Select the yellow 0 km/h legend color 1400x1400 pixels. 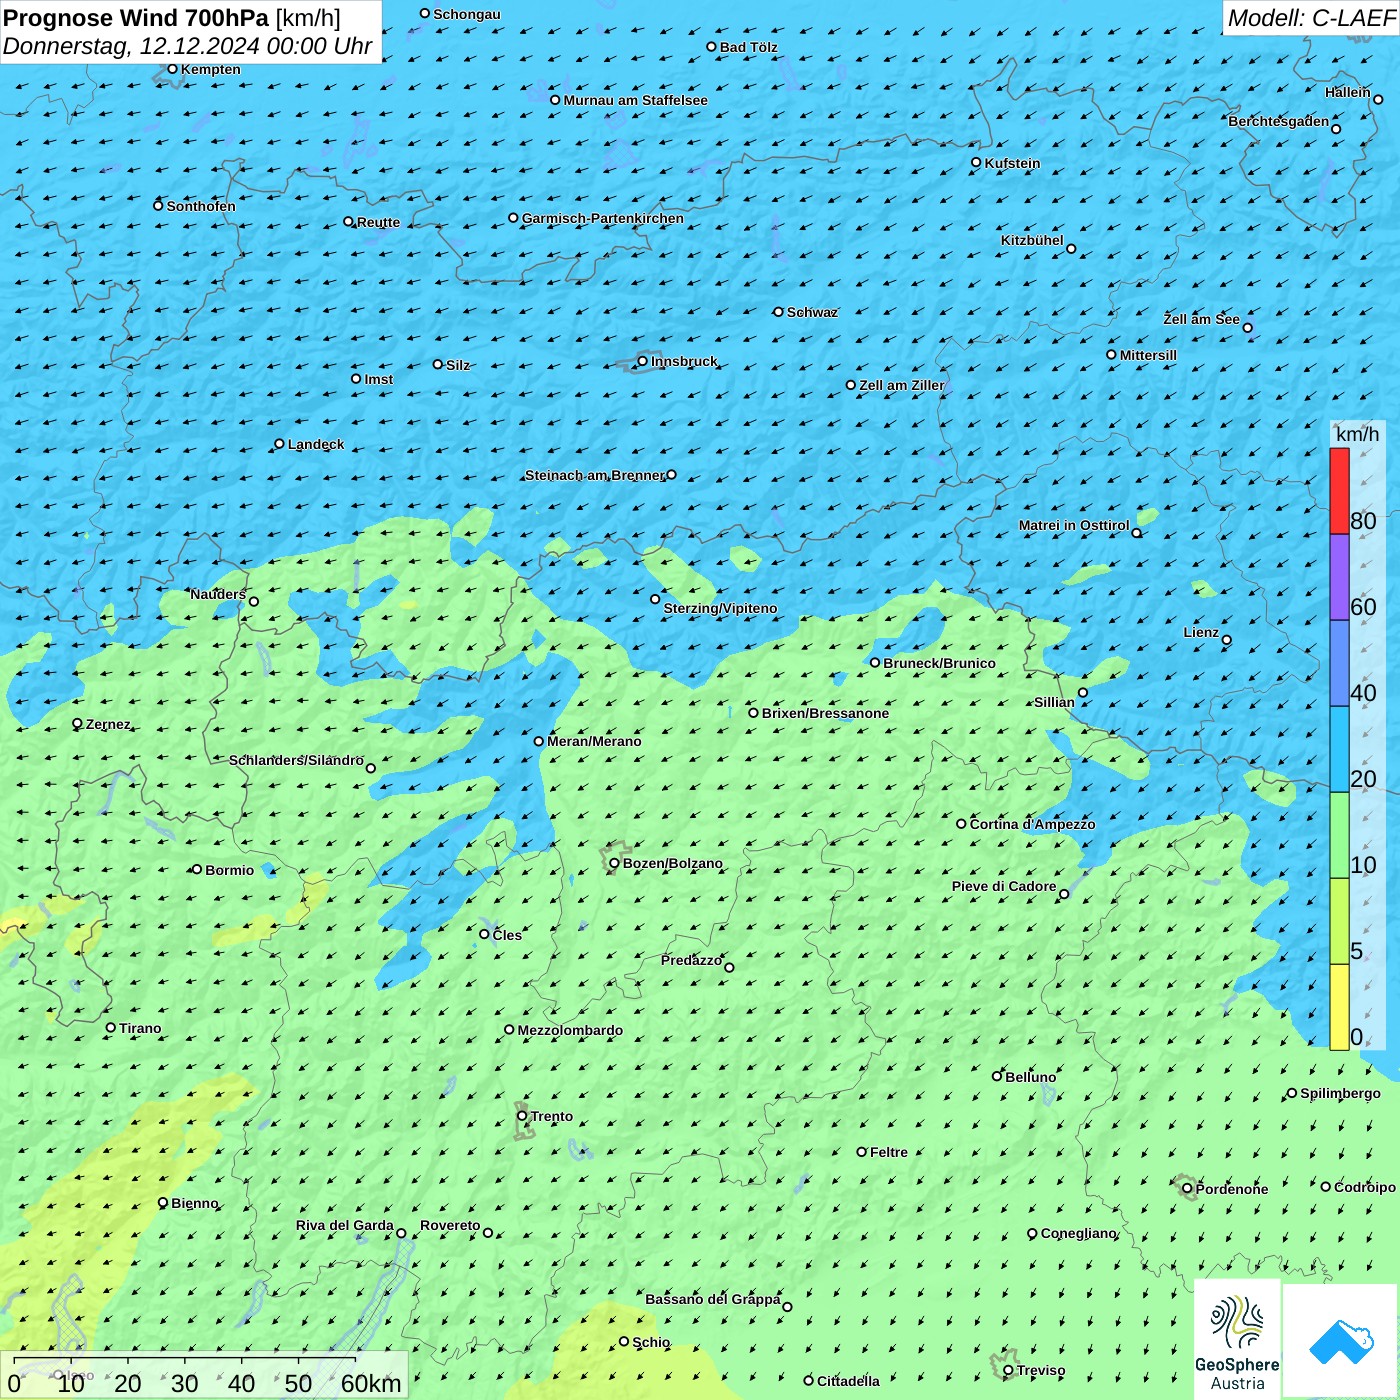[x=1339, y=1006]
